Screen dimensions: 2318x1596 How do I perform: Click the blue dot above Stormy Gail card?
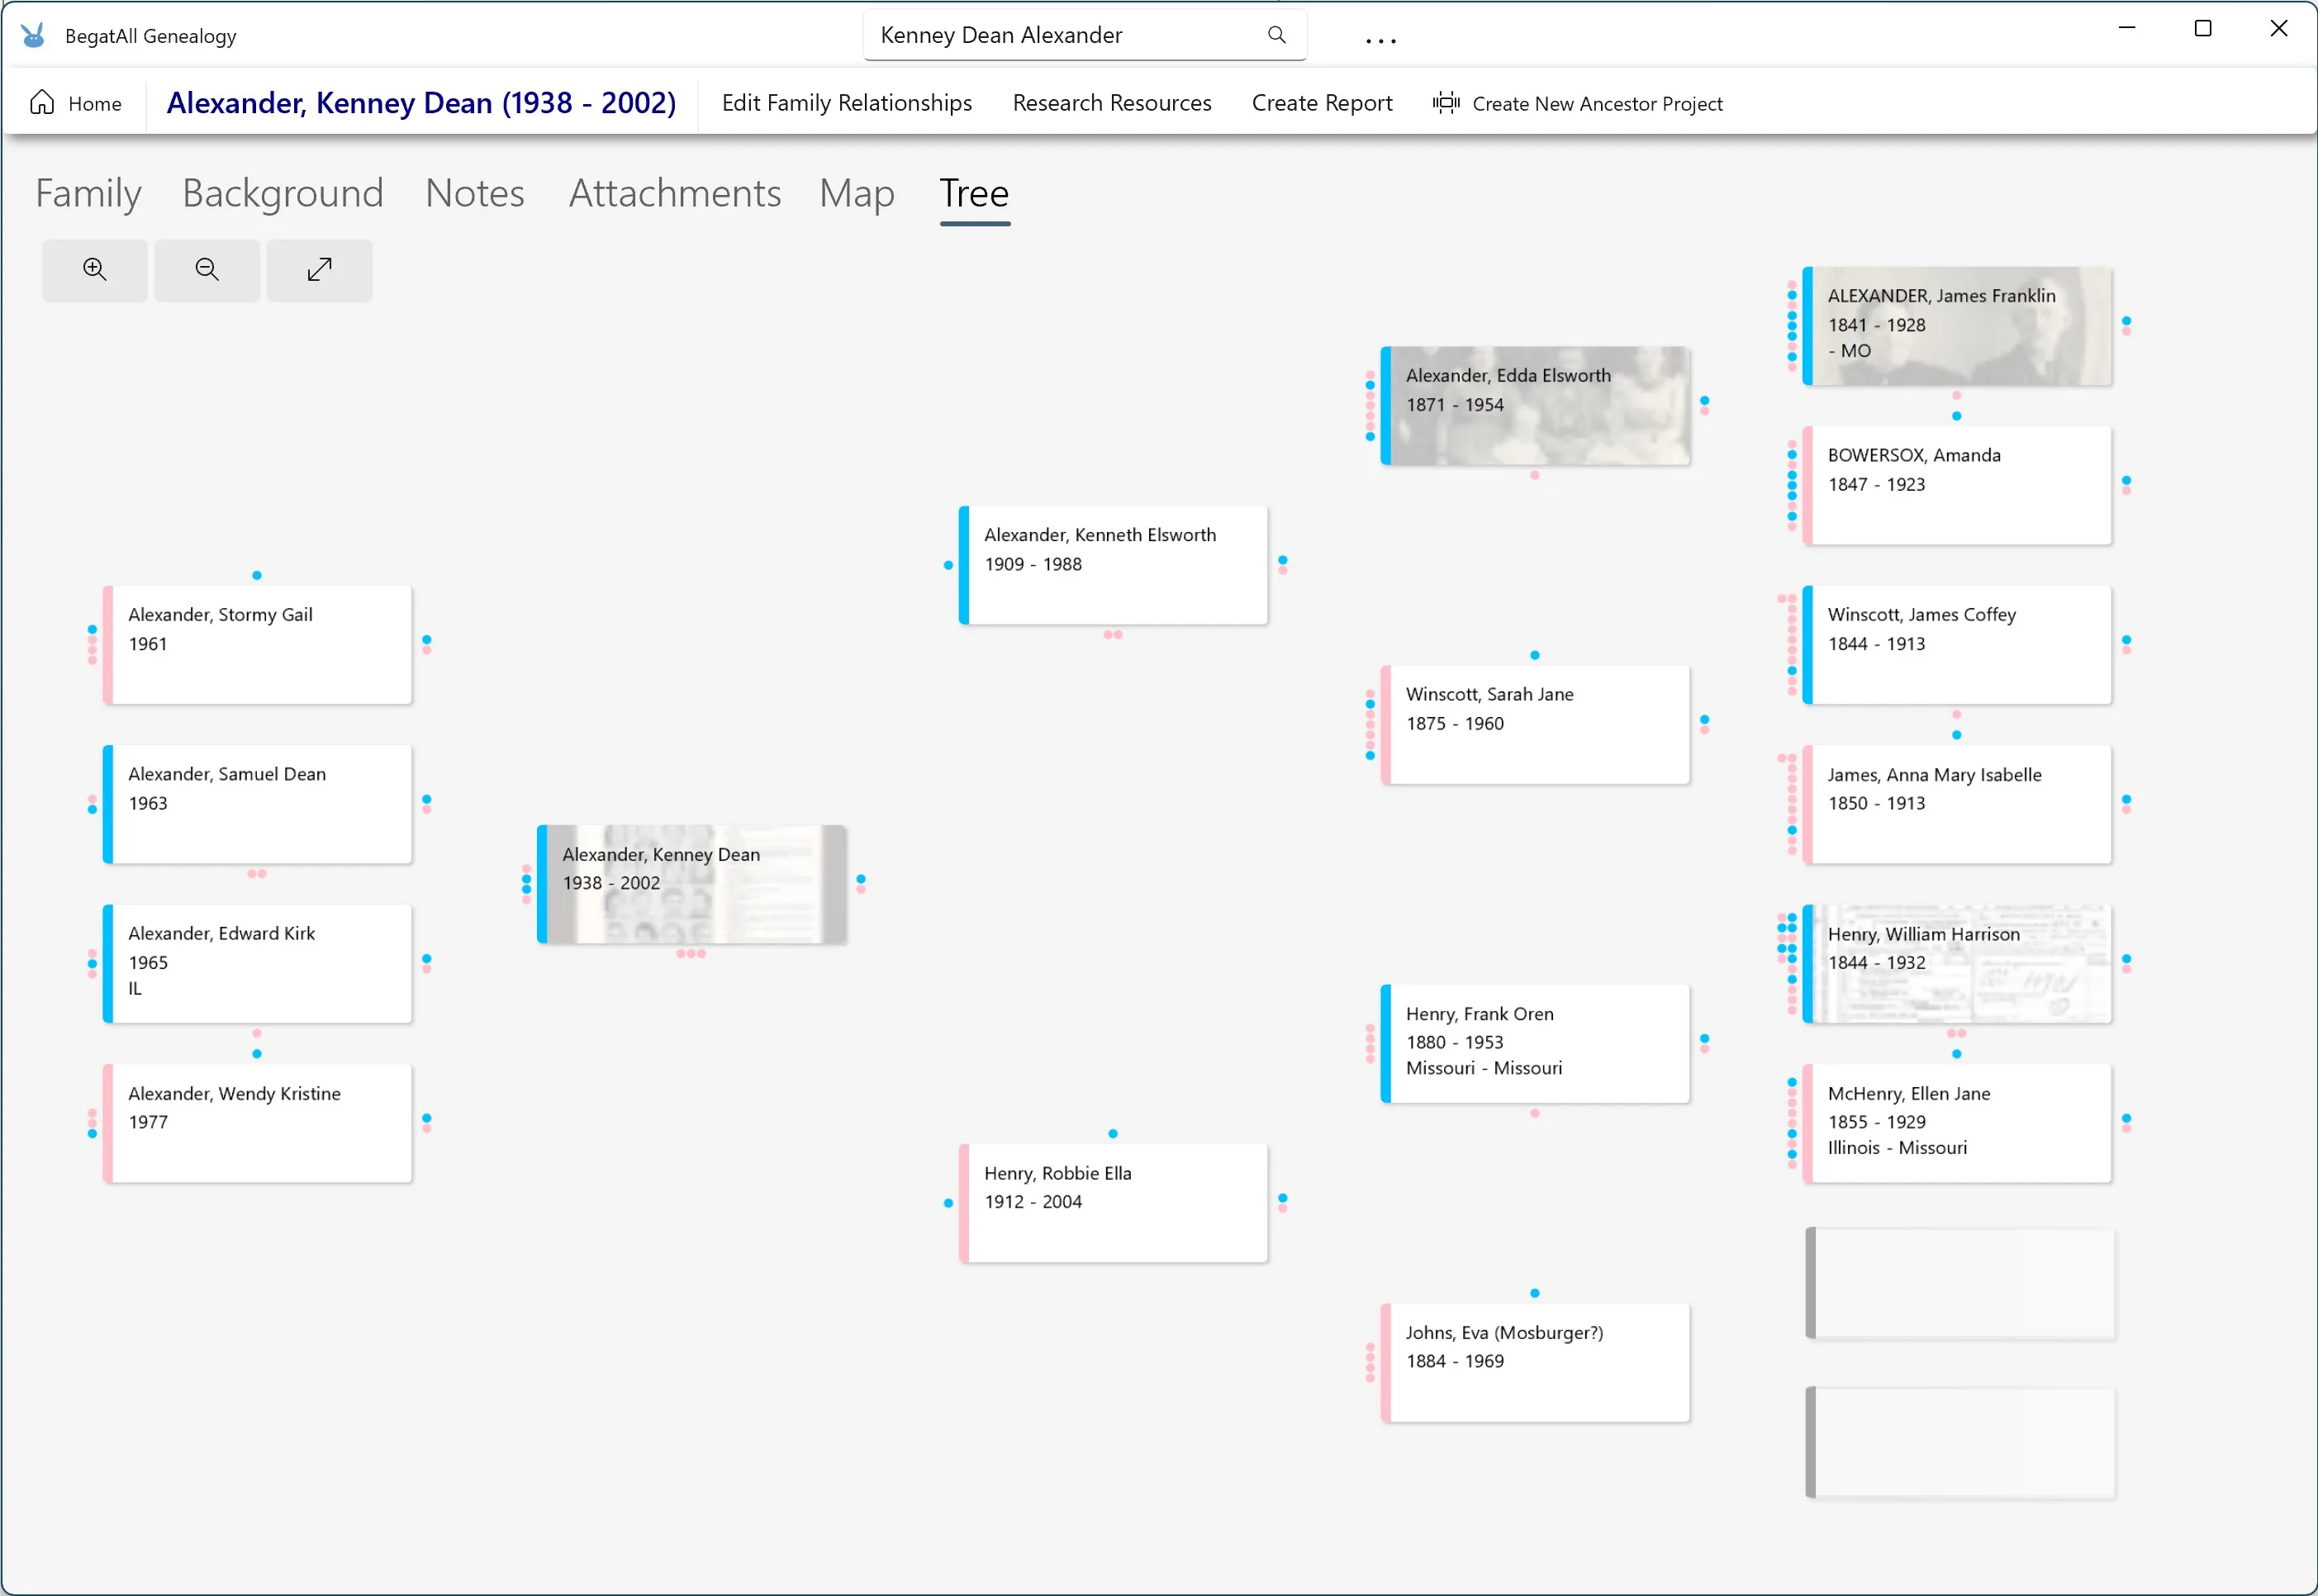tap(257, 575)
